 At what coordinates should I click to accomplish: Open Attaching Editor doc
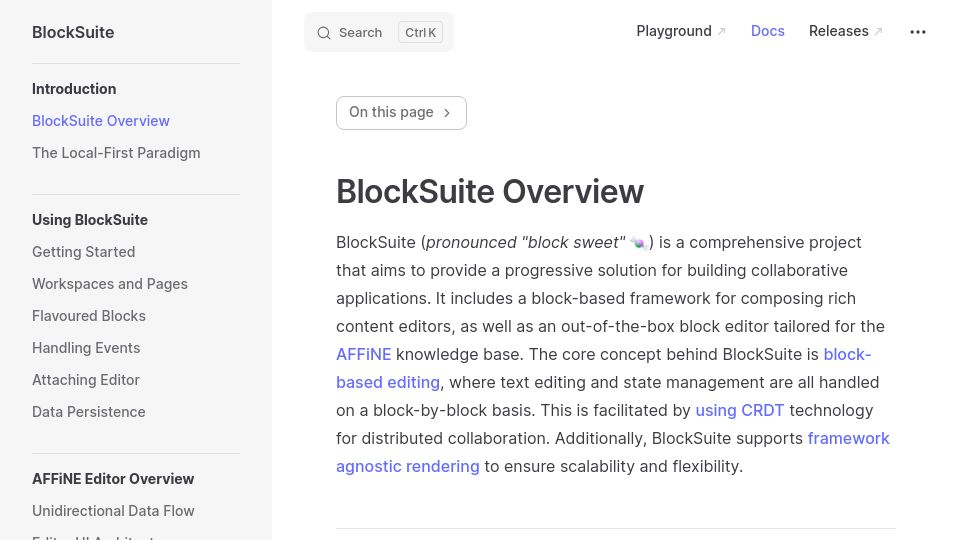(86, 380)
